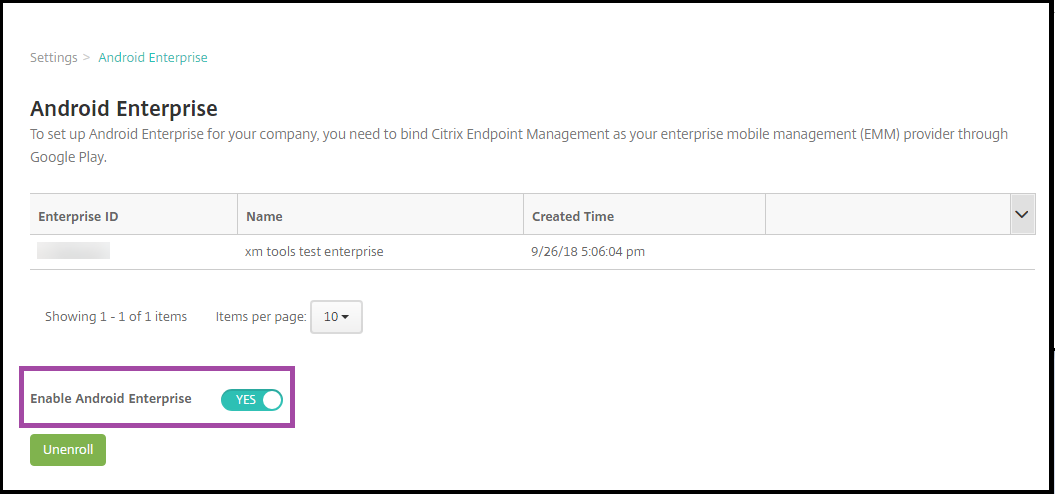Select the xm tools test enterprise row
This screenshot has width=1055, height=494.
[x=314, y=252]
